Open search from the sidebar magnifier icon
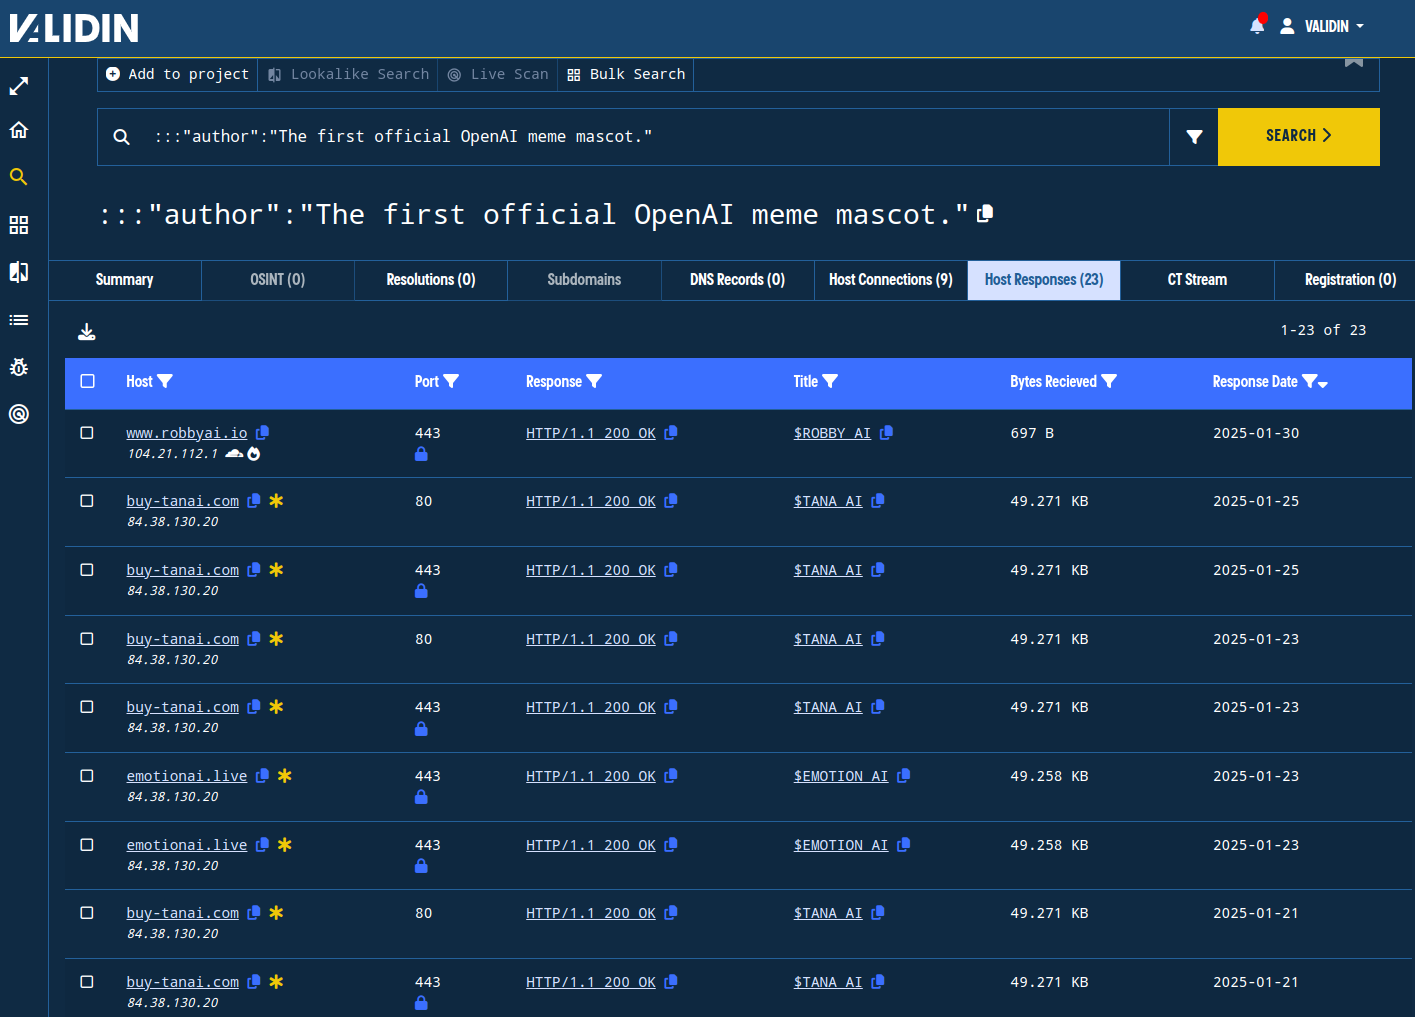The width and height of the screenshot is (1415, 1017). pos(19,177)
